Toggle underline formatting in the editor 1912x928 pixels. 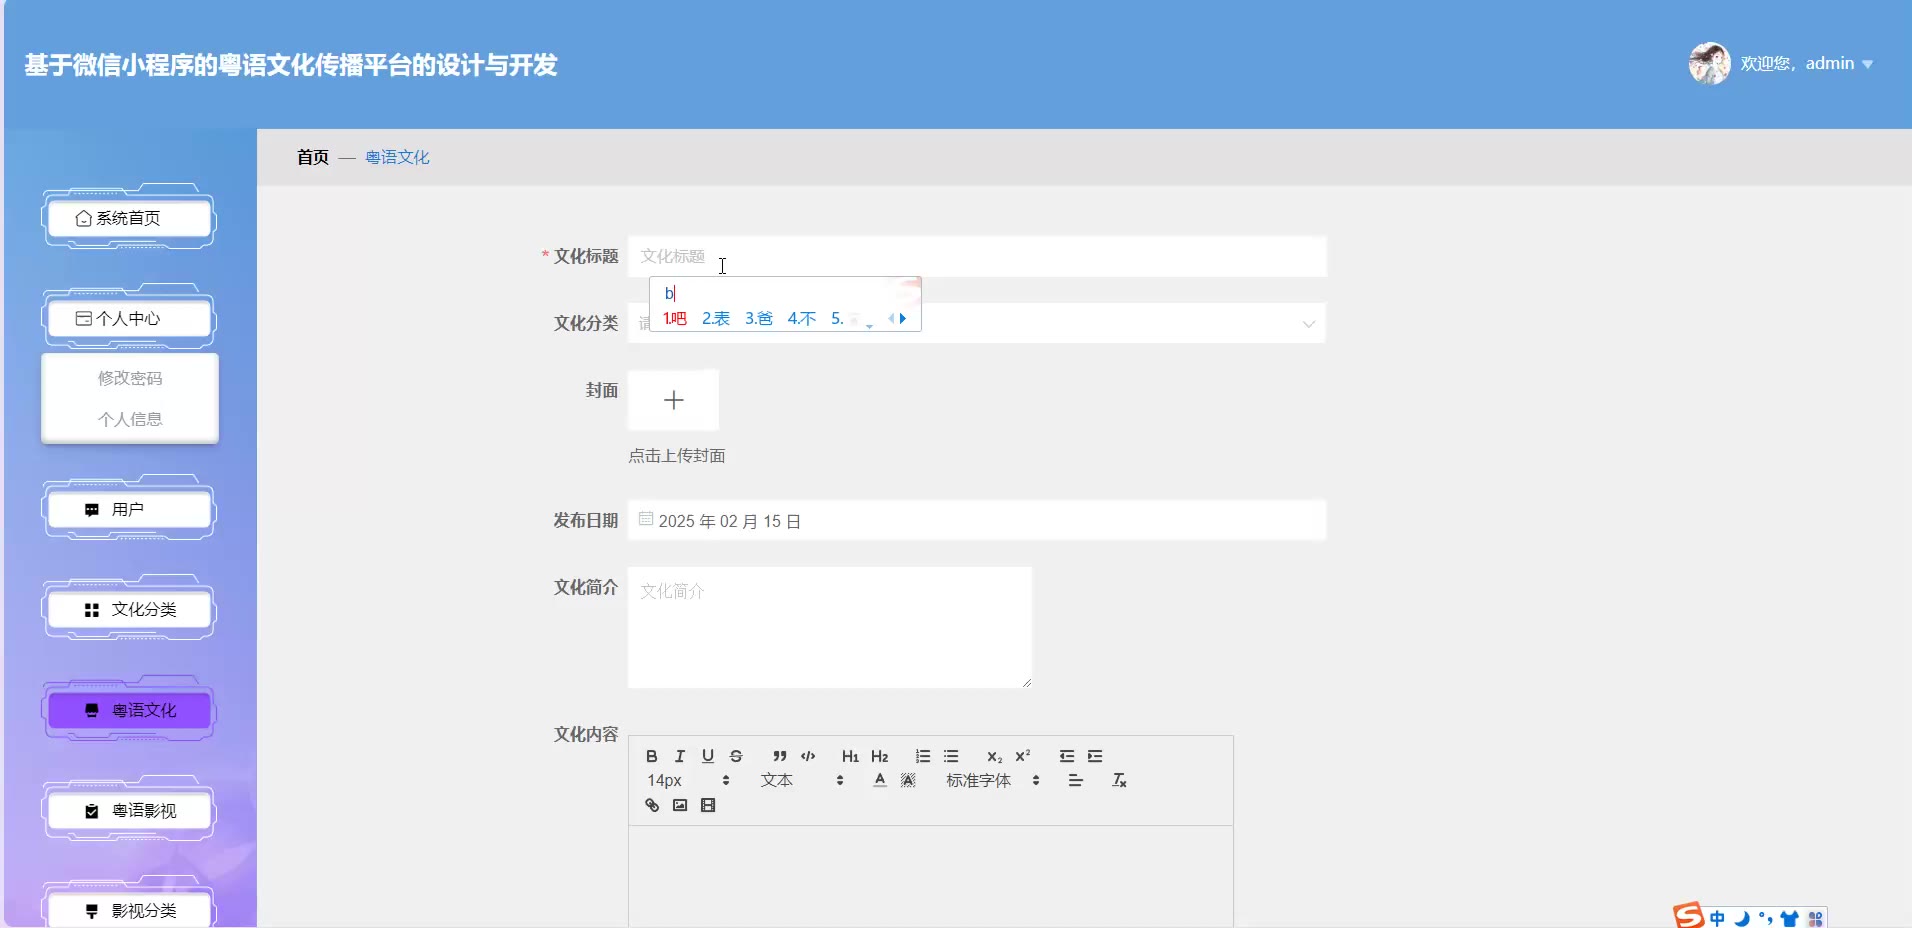[x=708, y=756]
